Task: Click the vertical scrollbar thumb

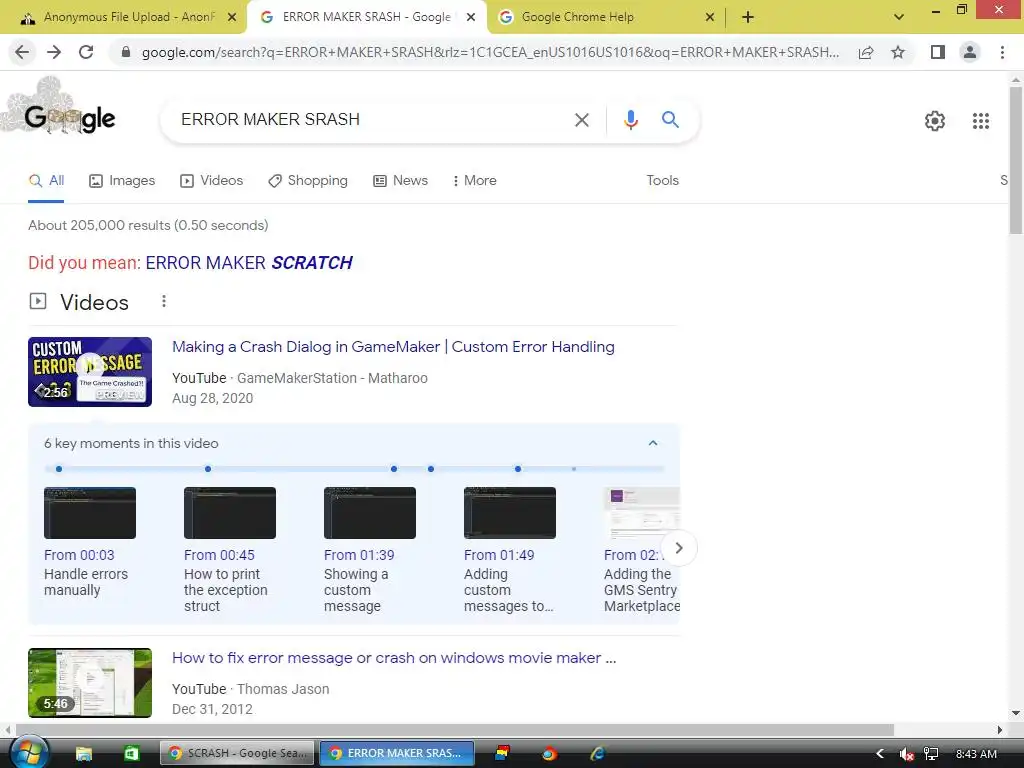Action: pos(1016,160)
